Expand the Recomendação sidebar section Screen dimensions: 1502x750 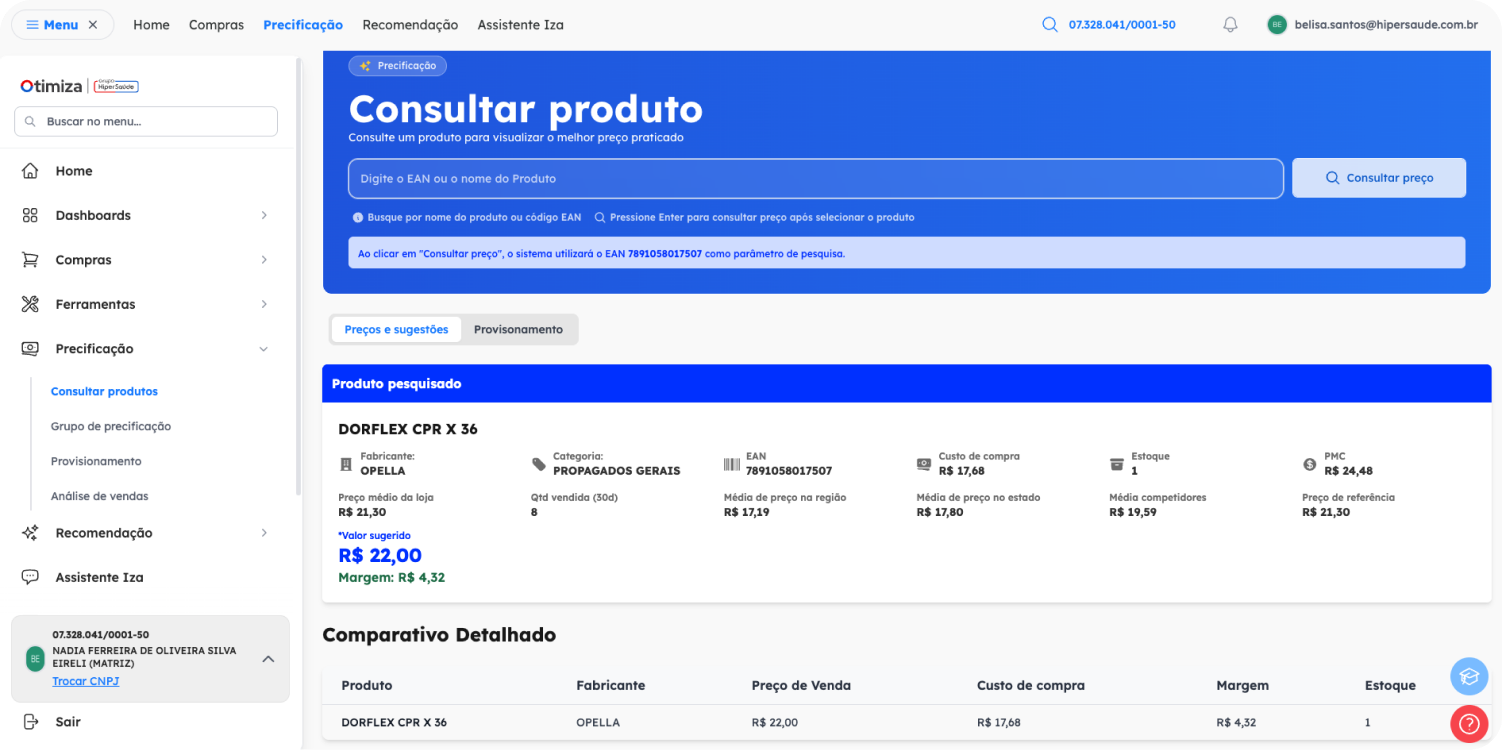[x=263, y=532]
